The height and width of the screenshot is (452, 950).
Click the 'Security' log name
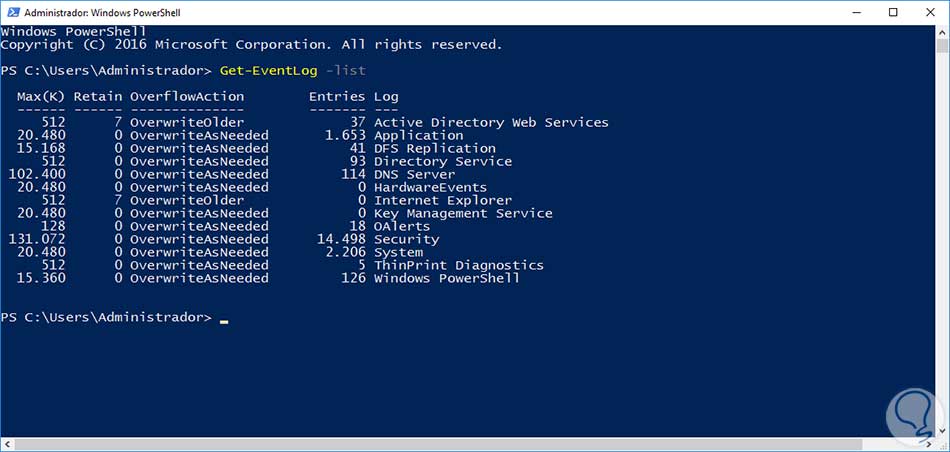tap(406, 240)
